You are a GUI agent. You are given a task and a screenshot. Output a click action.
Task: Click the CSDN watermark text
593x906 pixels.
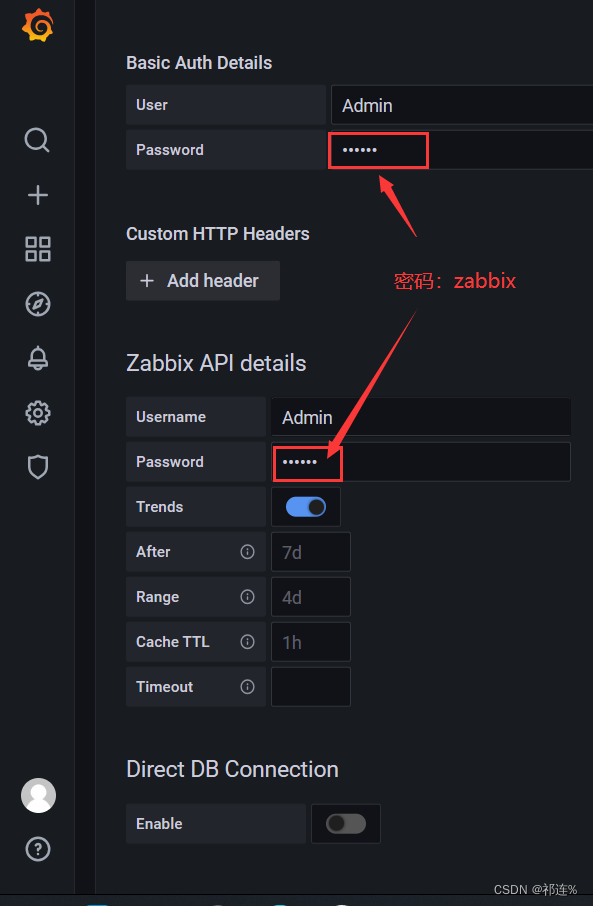point(535,889)
